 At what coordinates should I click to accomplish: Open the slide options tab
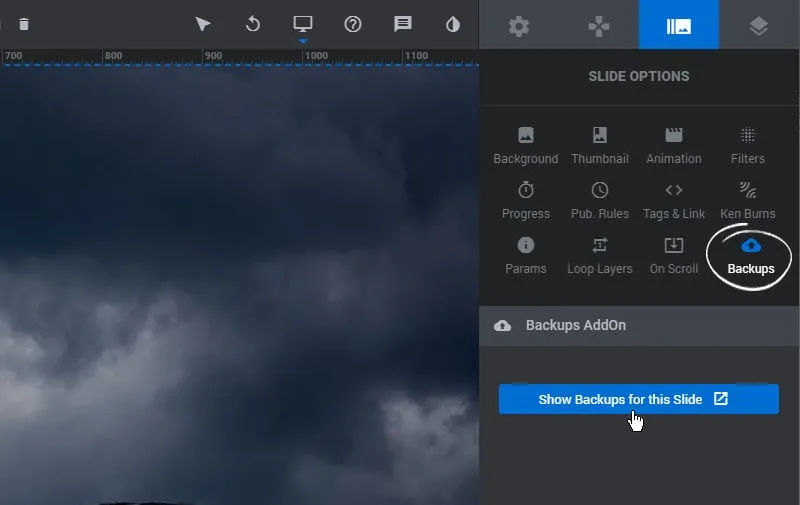point(679,26)
